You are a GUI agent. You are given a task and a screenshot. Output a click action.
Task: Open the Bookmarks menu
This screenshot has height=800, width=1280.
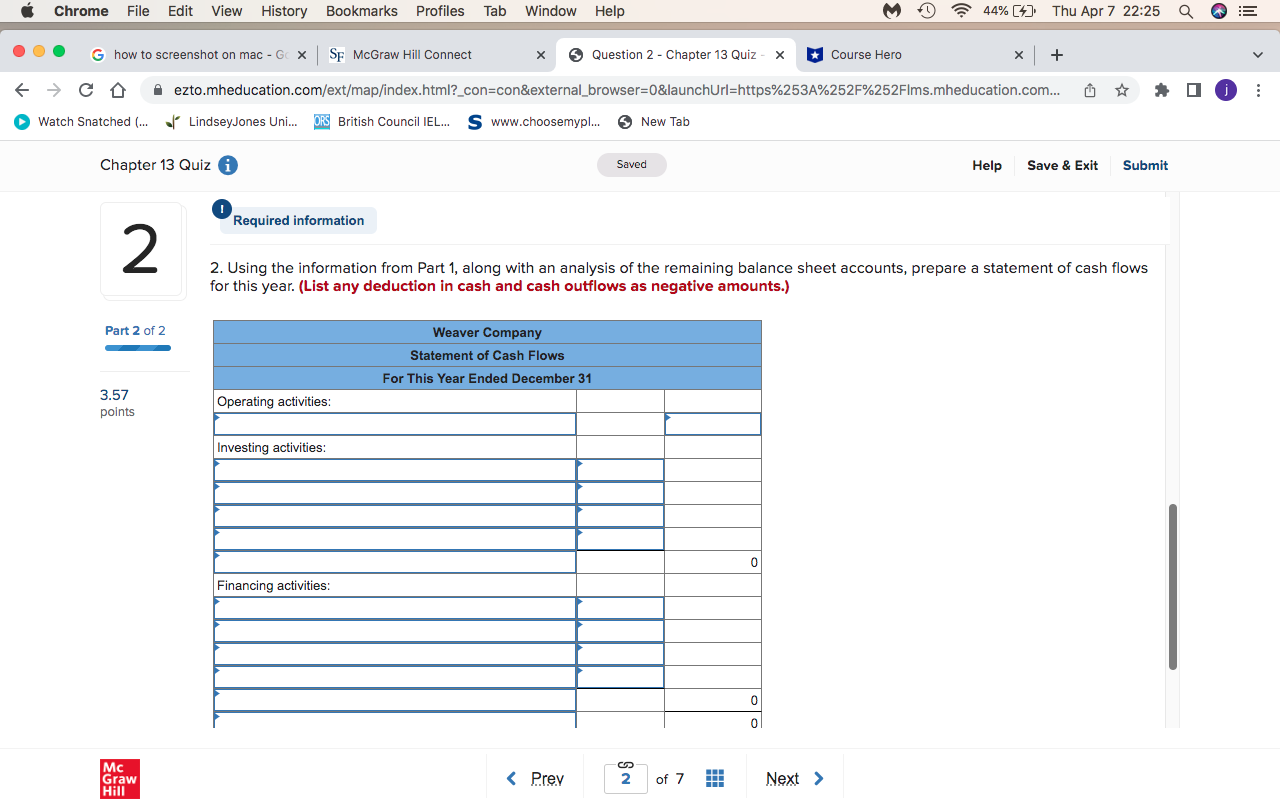click(361, 11)
